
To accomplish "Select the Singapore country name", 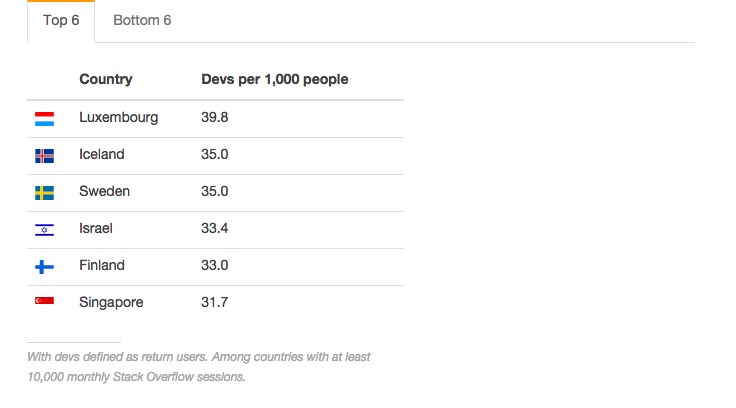I will tap(111, 302).
